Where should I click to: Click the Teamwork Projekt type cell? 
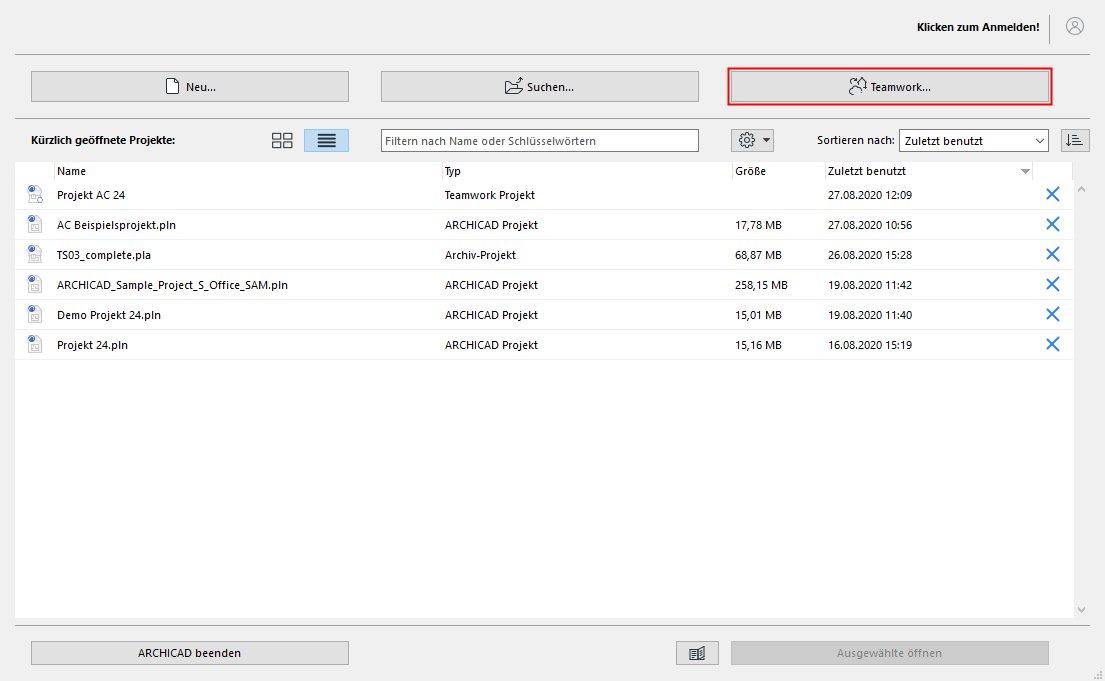click(490, 195)
